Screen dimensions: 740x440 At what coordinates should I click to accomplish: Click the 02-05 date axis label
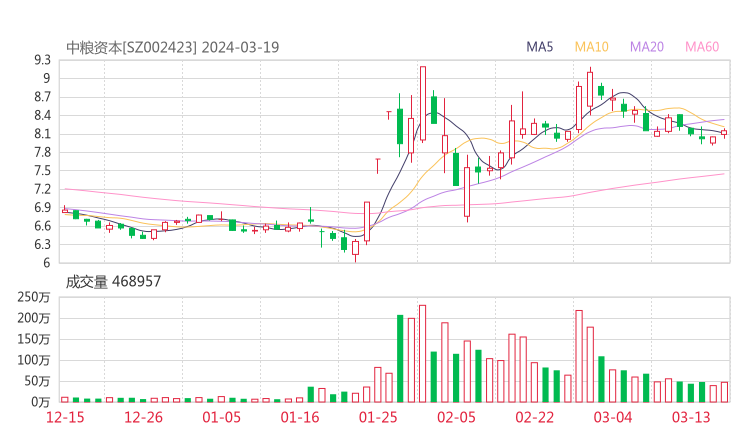point(456,417)
